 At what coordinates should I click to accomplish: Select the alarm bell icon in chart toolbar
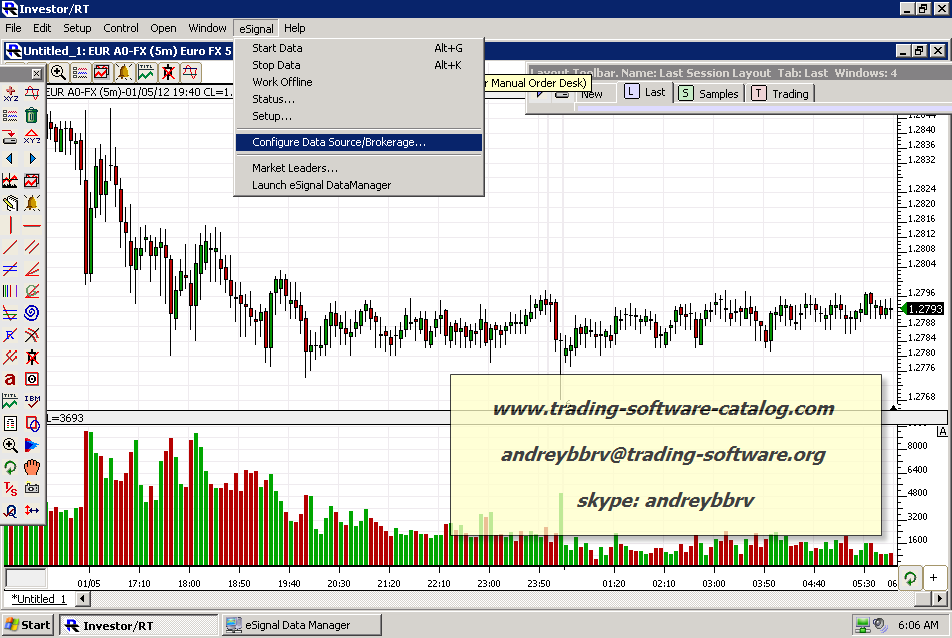124,72
